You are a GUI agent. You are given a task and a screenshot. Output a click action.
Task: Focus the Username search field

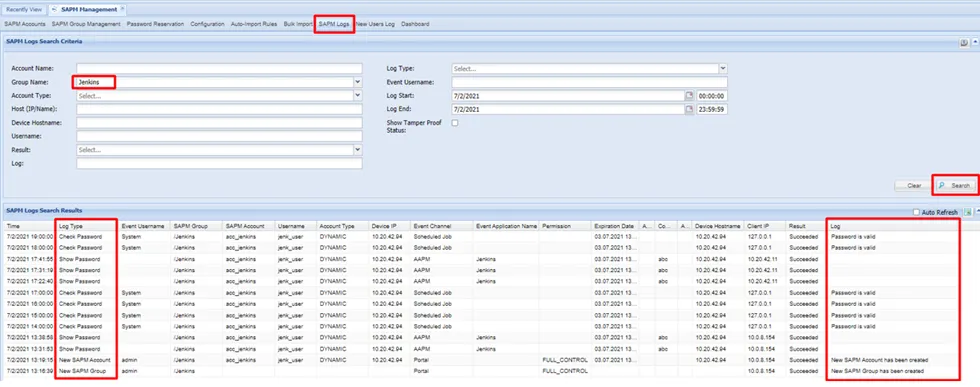219,136
